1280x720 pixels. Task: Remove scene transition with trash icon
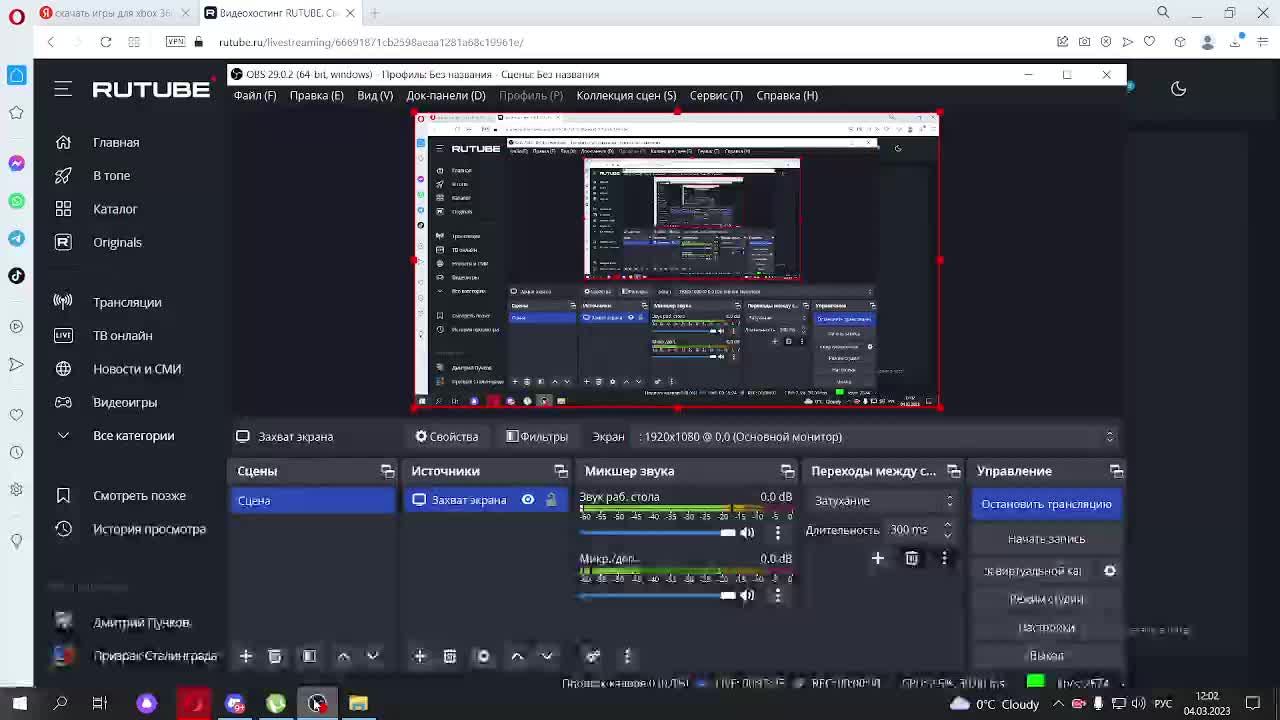pyautogui.click(x=912, y=558)
